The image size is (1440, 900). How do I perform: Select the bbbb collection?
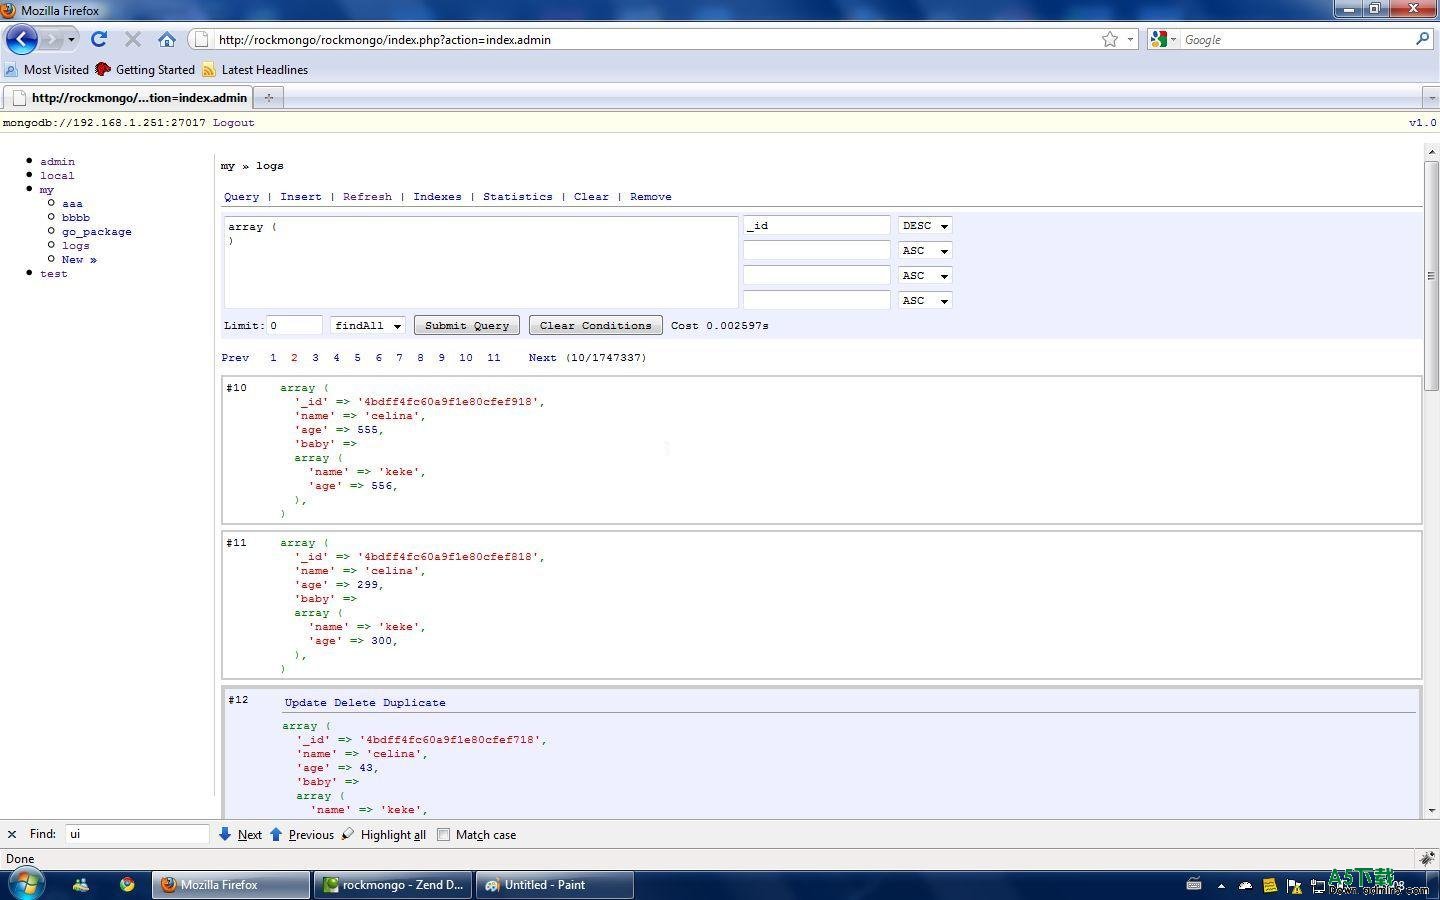pyautogui.click(x=76, y=217)
